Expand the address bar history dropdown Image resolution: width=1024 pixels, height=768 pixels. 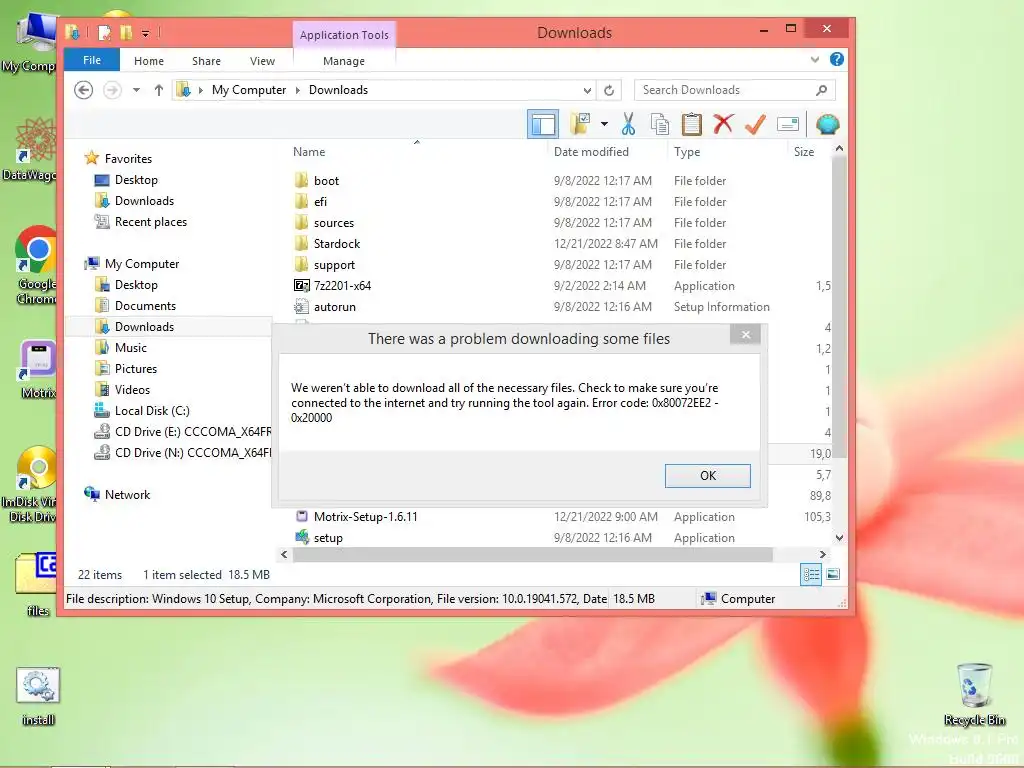click(x=587, y=91)
